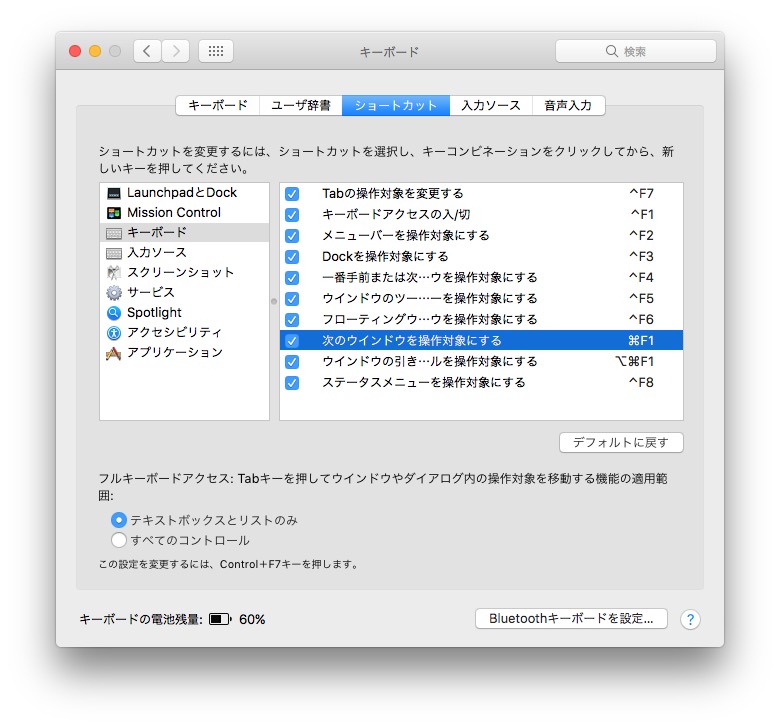The width and height of the screenshot is (780, 727).
Task: Toggle the ⌥⌘F1 引き出し row checkbox
Action: (292, 362)
